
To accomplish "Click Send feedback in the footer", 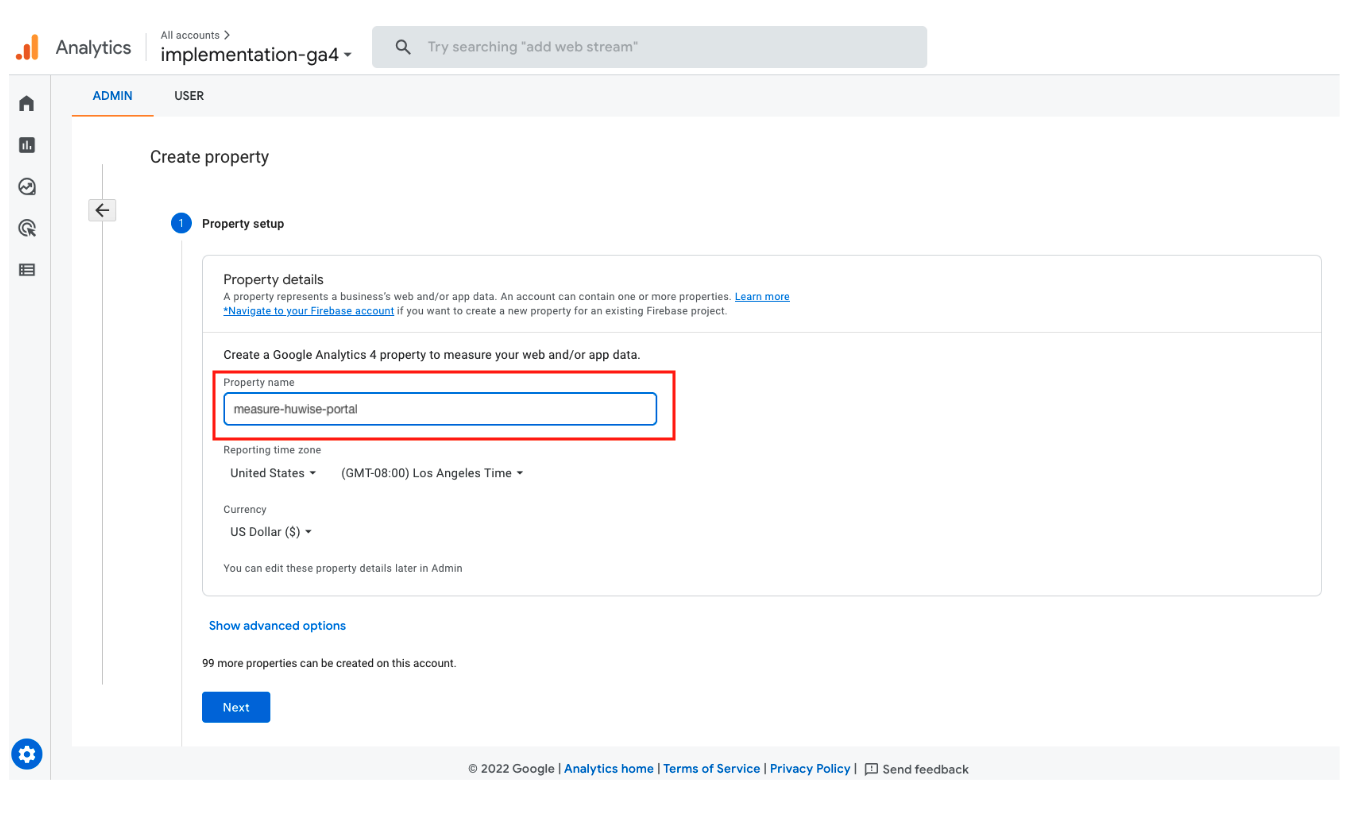I will pyautogui.click(x=916, y=769).
